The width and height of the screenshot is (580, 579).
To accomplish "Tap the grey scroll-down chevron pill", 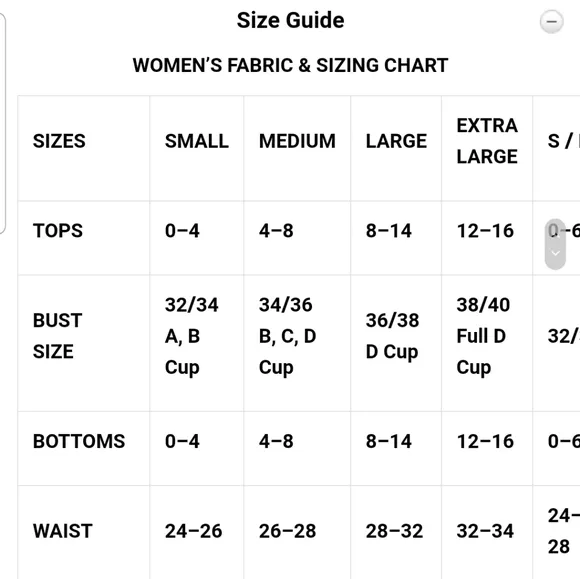I will pos(555,244).
